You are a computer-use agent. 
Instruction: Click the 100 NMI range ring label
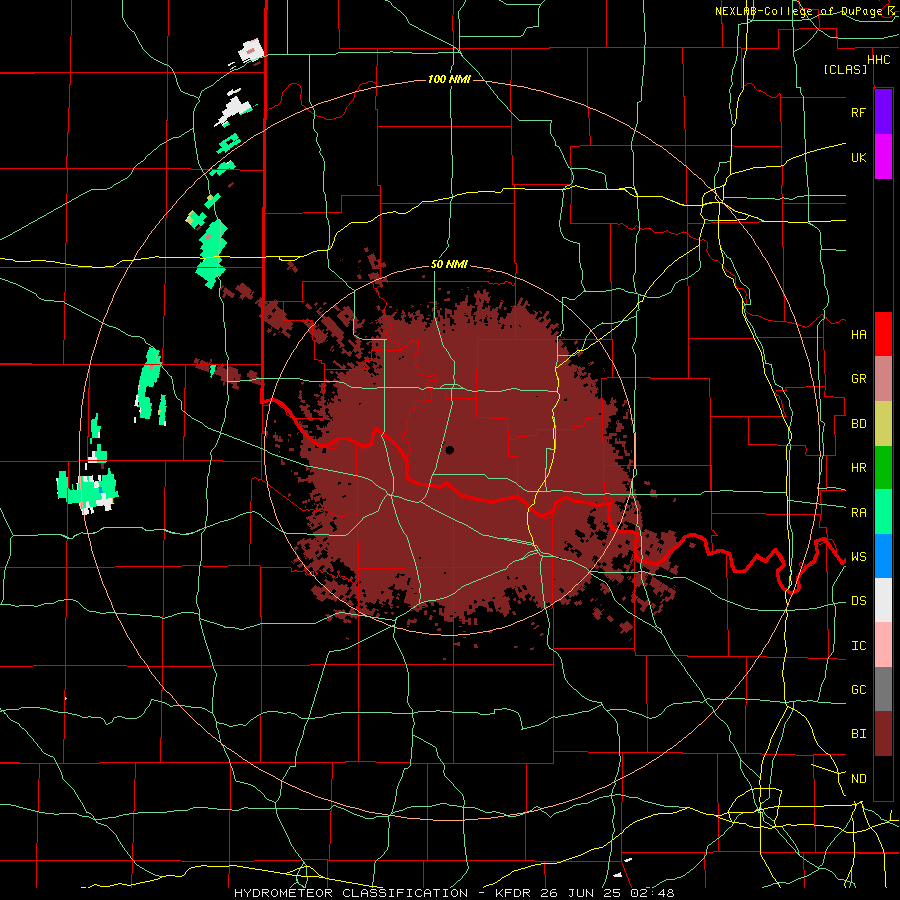tap(449, 79)
